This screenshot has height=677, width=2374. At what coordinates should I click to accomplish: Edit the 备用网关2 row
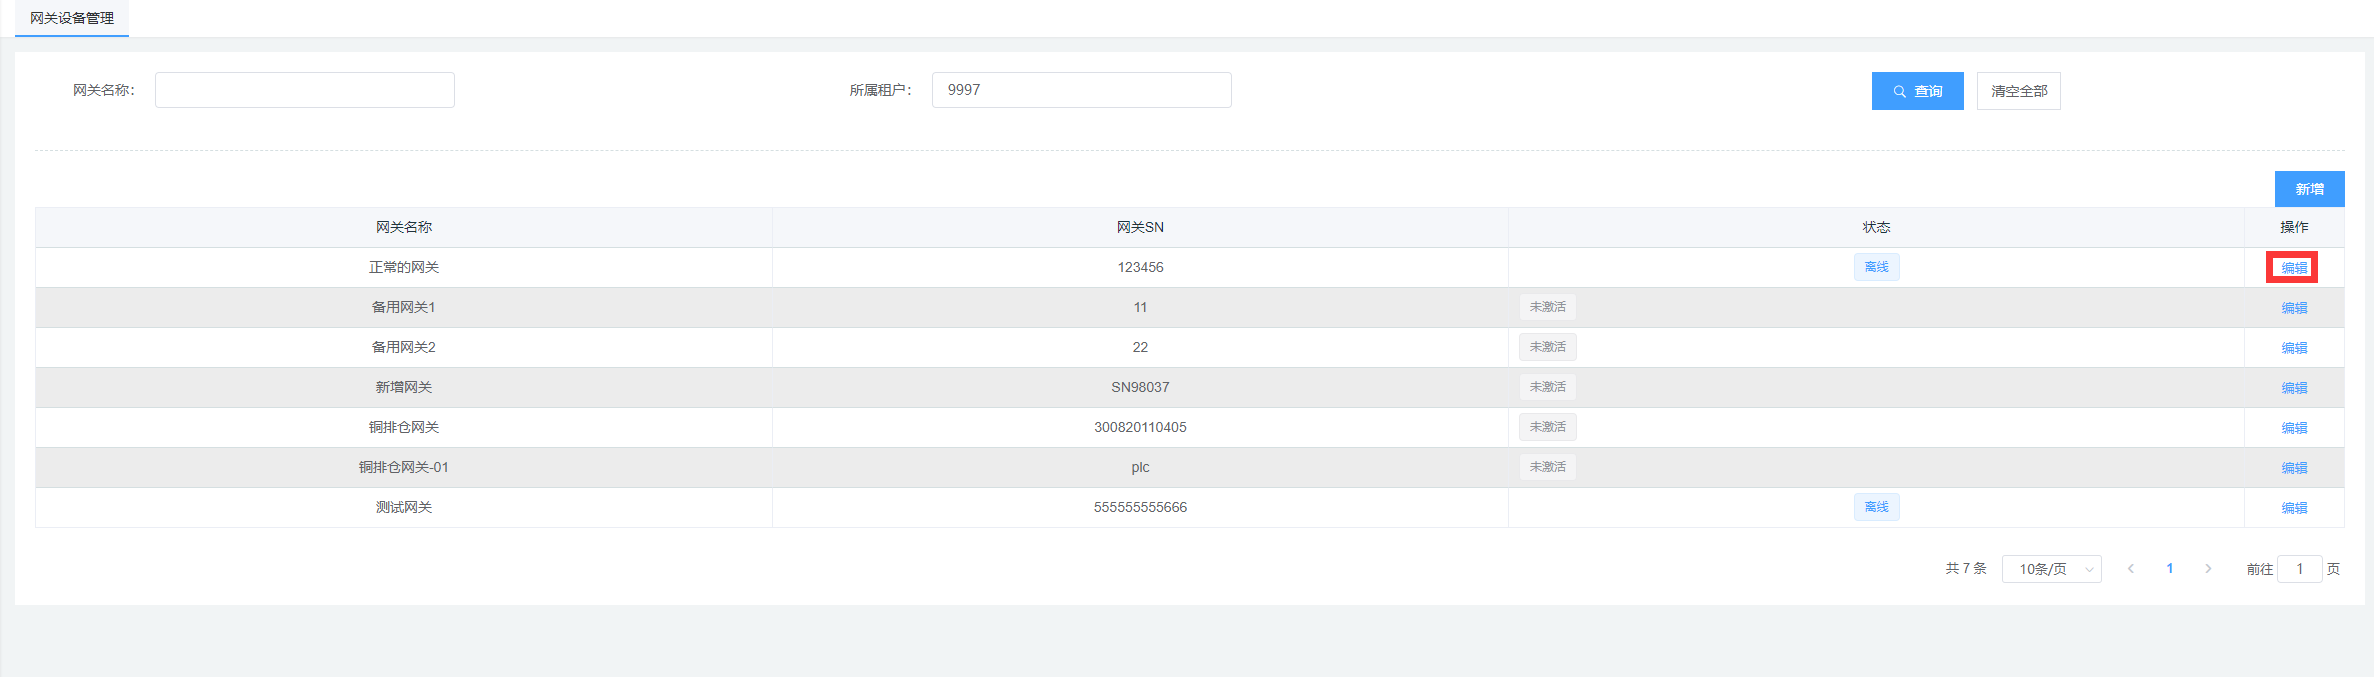[2294, 348]
